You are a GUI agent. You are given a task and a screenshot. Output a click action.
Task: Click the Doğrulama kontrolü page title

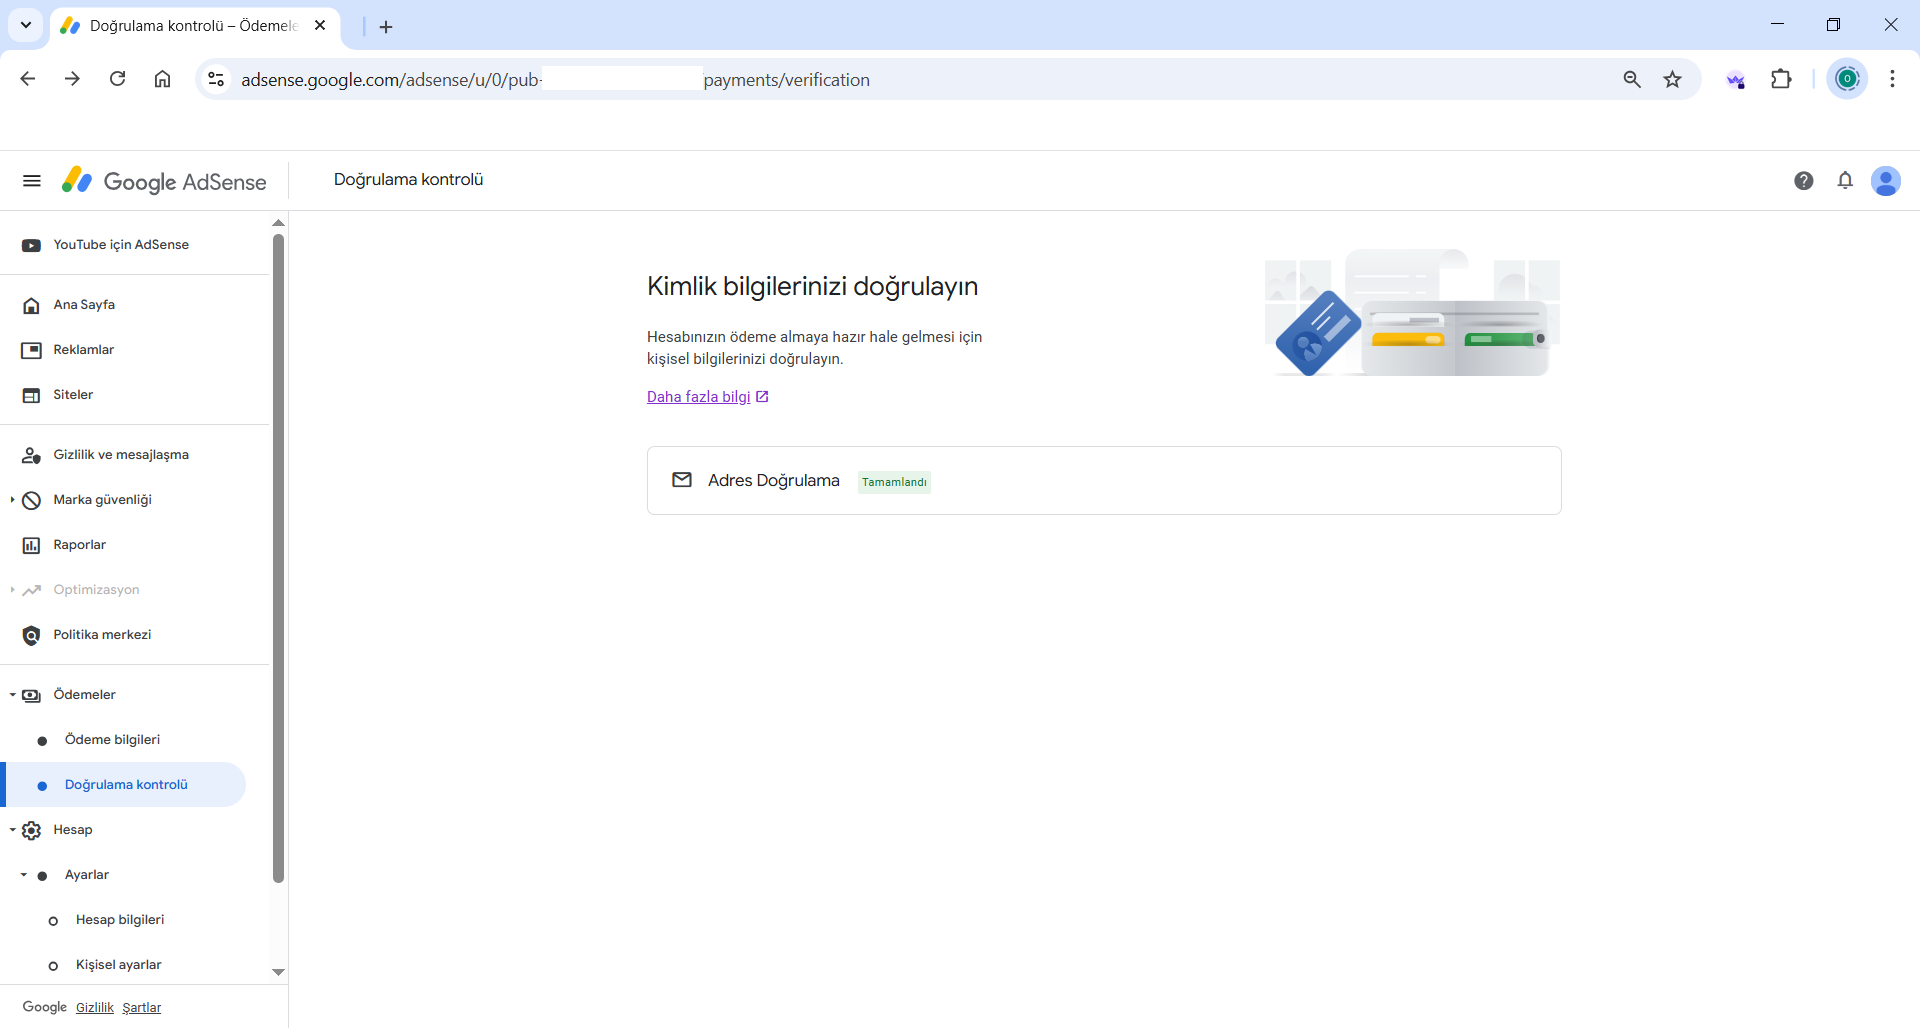(408, 180)
